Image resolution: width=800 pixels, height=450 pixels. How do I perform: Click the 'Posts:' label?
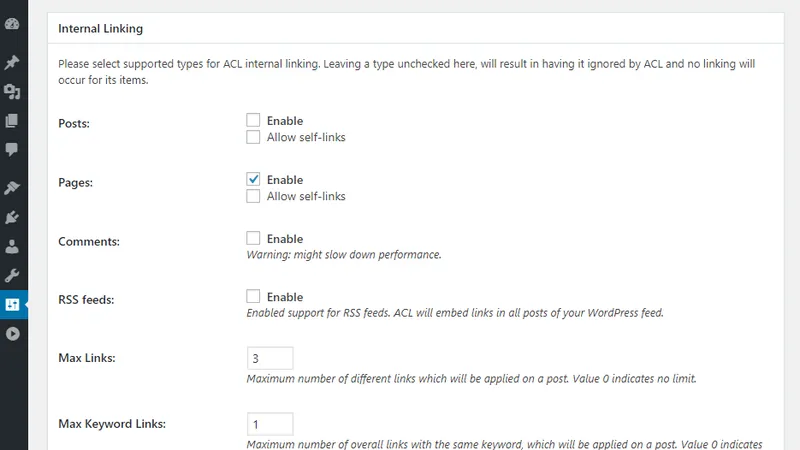[x=74, y=123]
